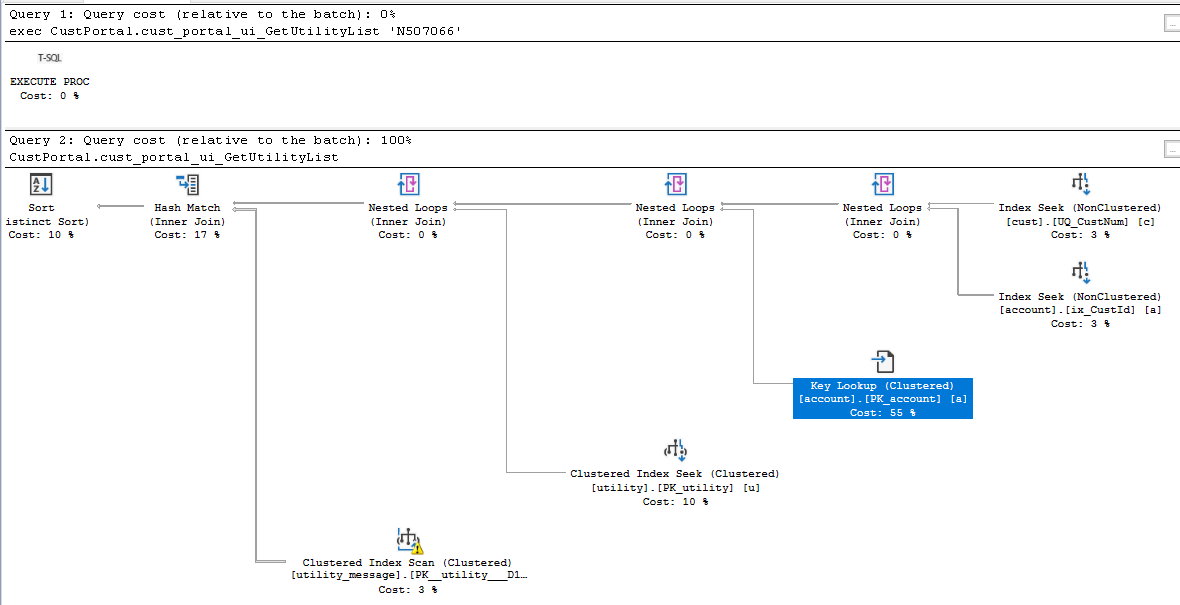Click the Nested Loops icon above Key Lookup
Viewport: 1180px width, 605px height.
pyautogui.click(x=676, y=184)
